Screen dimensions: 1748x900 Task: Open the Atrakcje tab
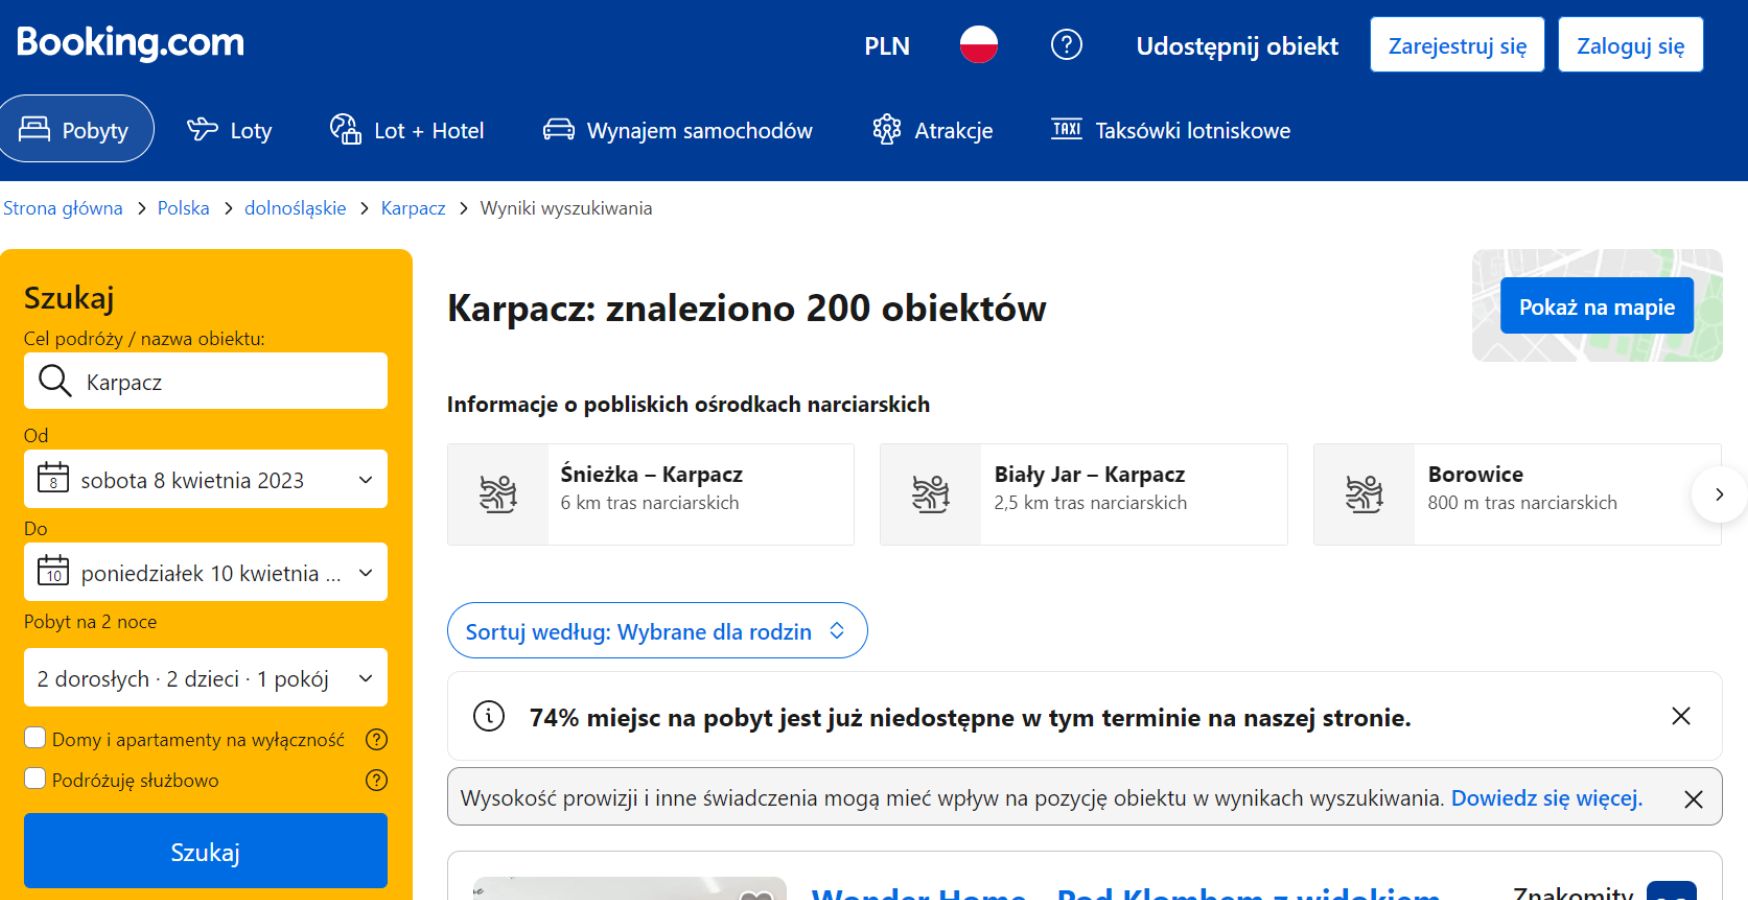point(933,130)
